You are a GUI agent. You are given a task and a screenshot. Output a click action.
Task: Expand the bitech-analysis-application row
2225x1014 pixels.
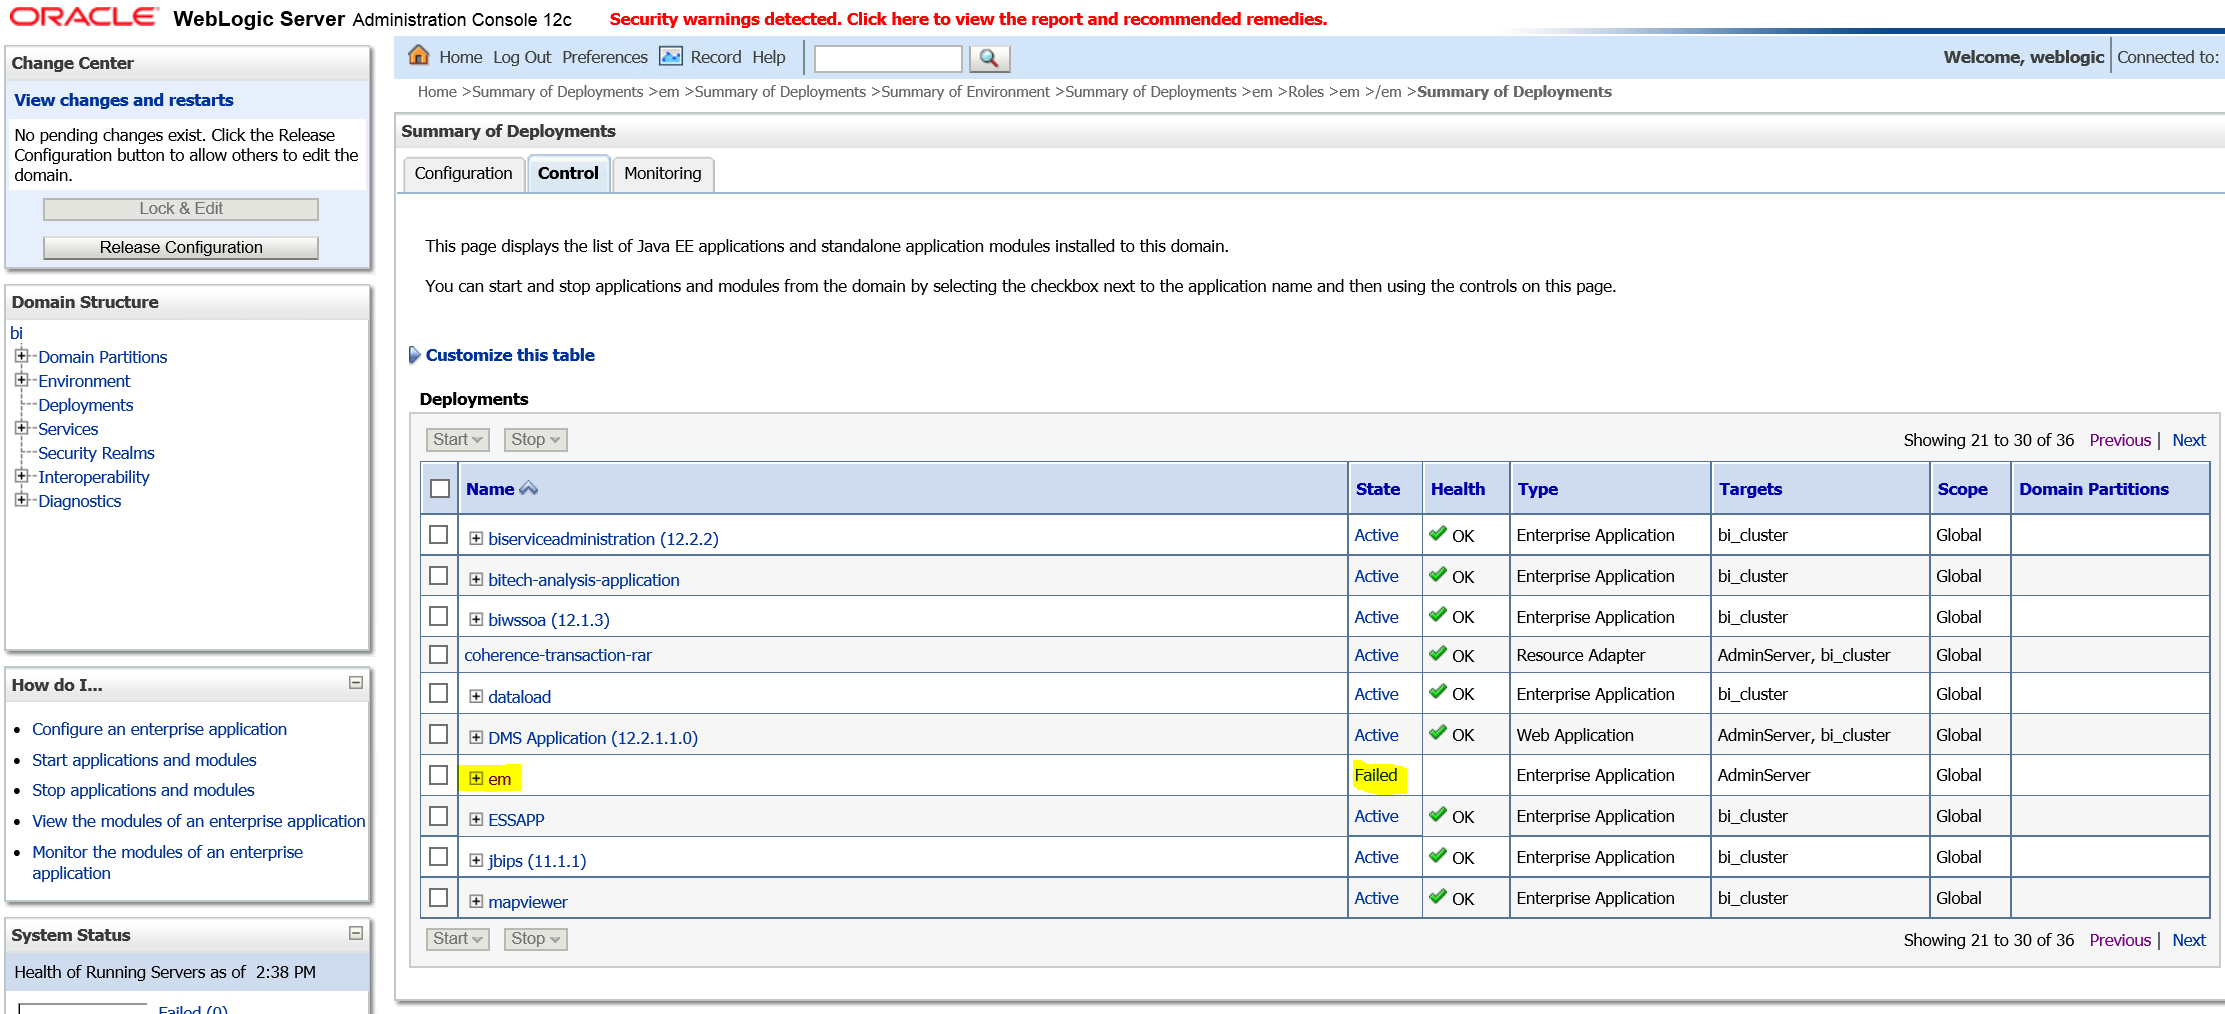(476, 579)
